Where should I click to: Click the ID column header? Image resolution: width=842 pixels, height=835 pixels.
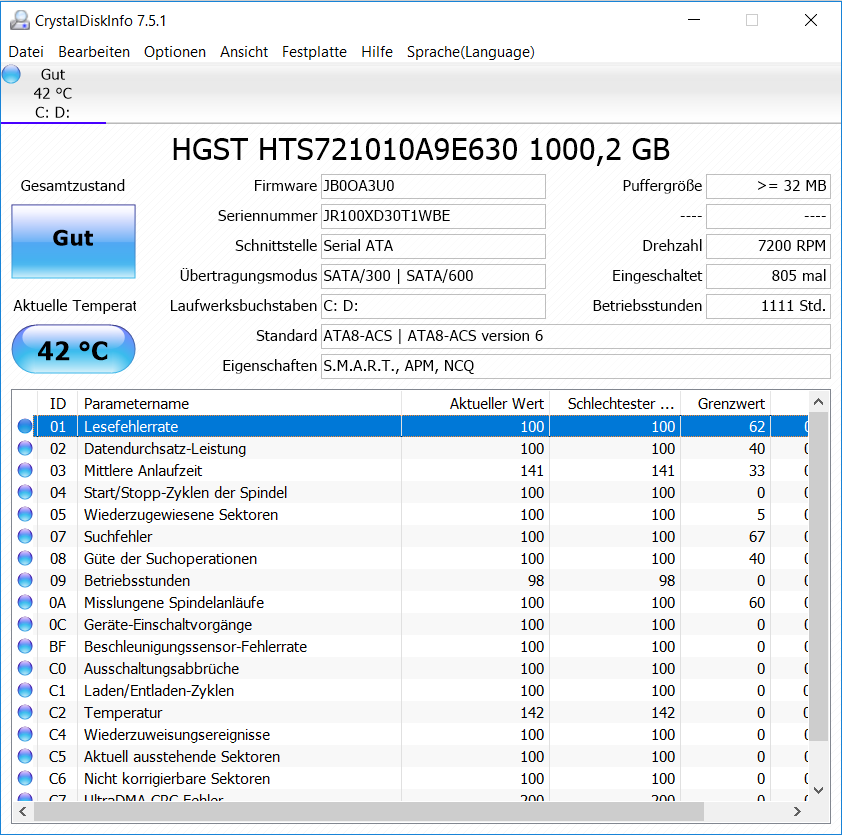click(x=57, y=403)
